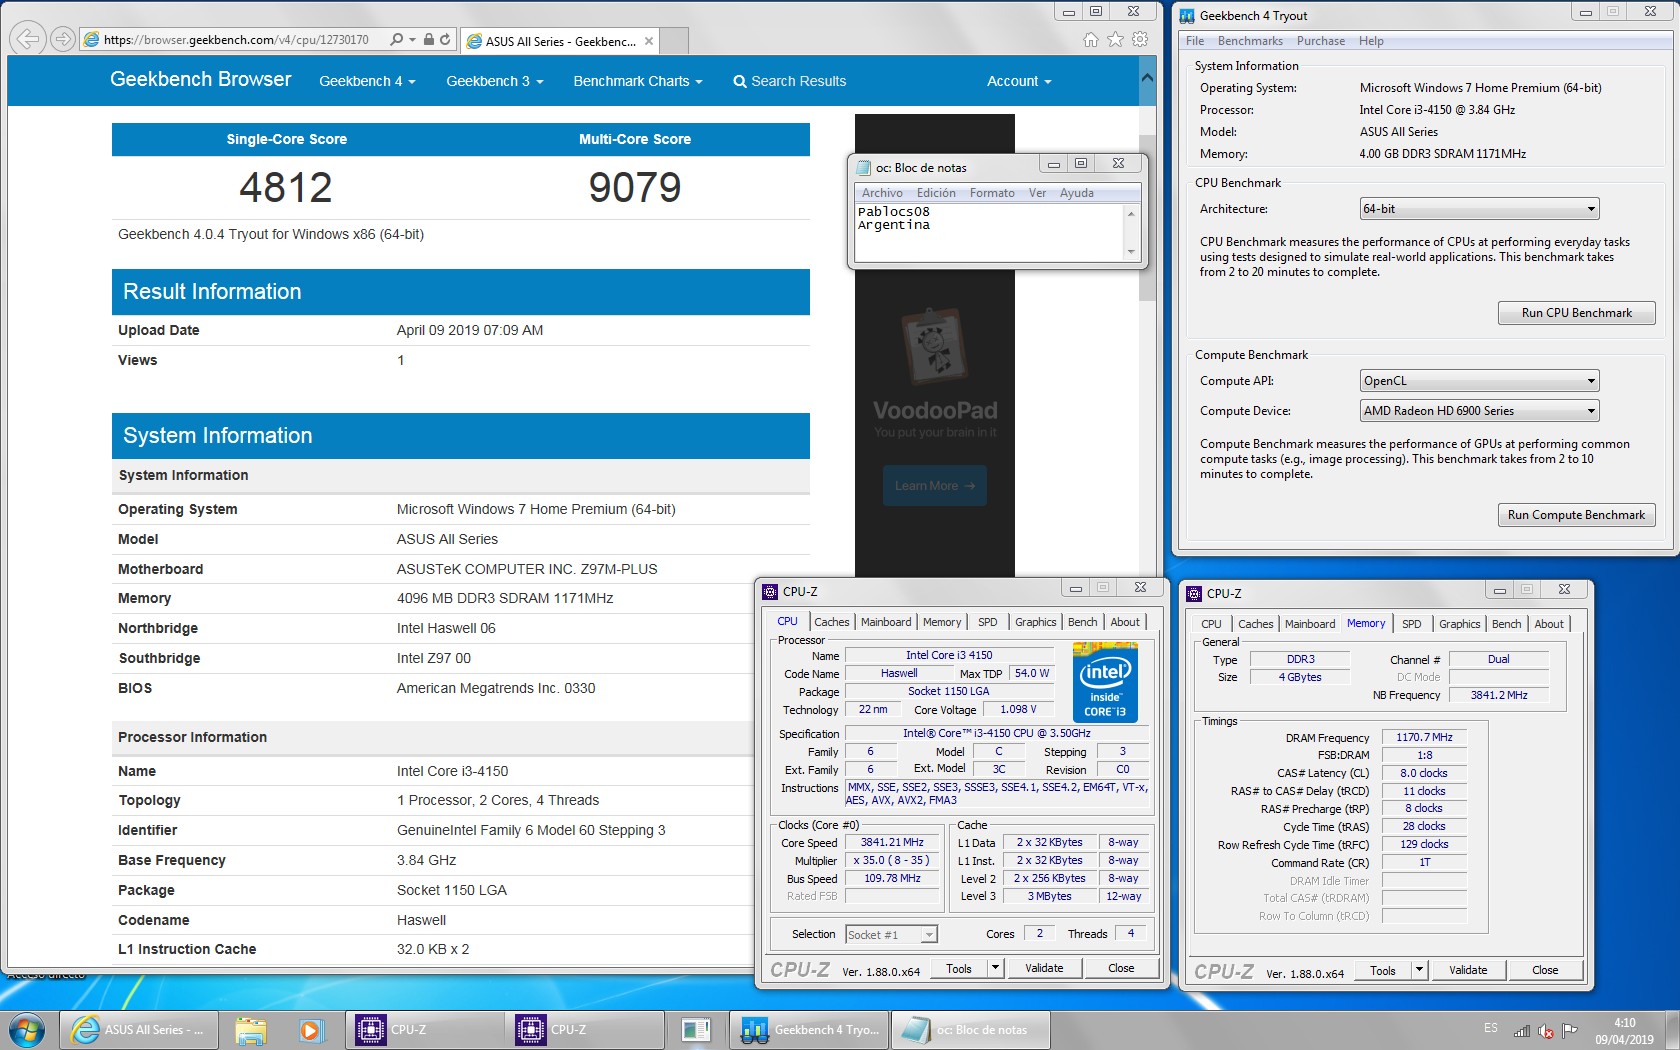The height and width of the screenshot is (1050, 1680).
Task: Open the Purchase menu in Geekbench 4 Tryout
Action: 1321,41
